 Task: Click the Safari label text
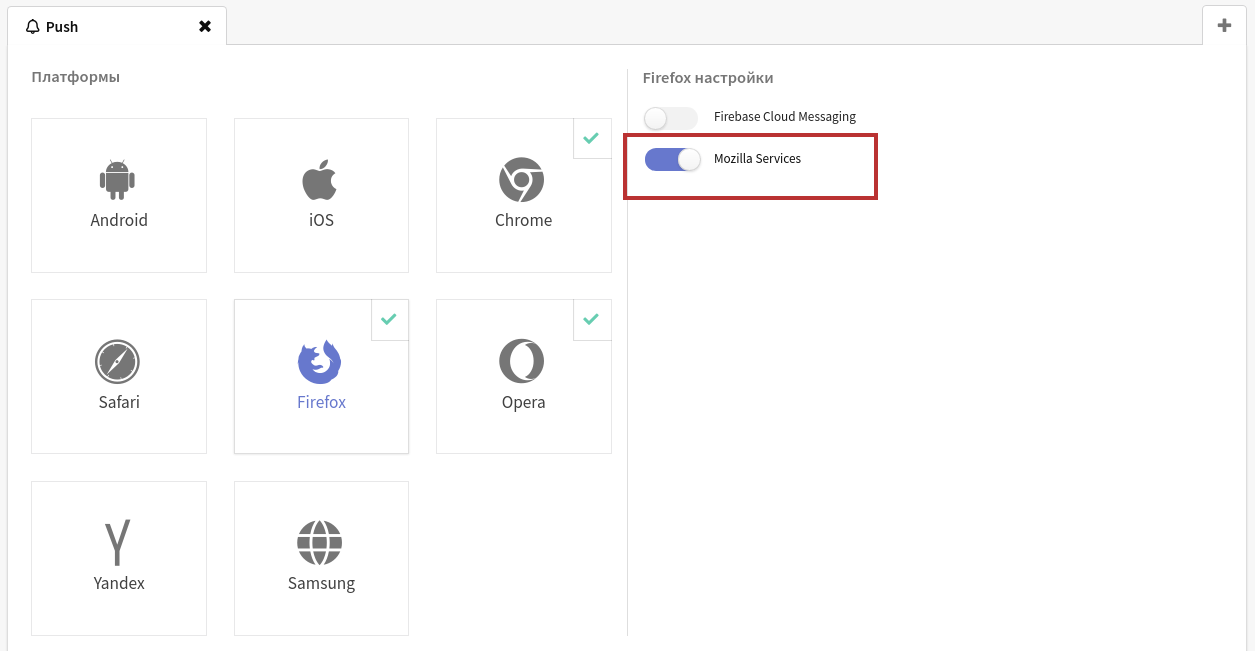click(119, 402)
